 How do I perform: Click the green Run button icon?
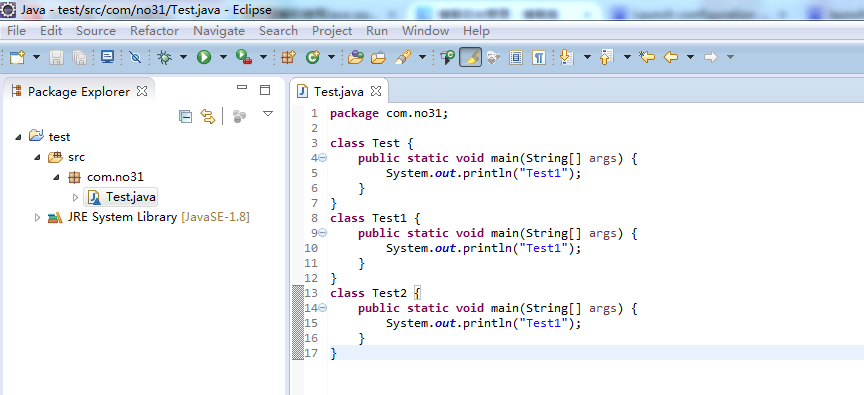[x=204, y=57]
